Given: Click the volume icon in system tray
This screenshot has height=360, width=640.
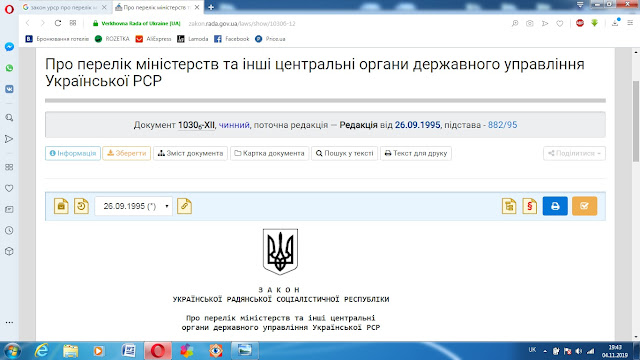Looking at the screenshot, I should pos(579,351).
